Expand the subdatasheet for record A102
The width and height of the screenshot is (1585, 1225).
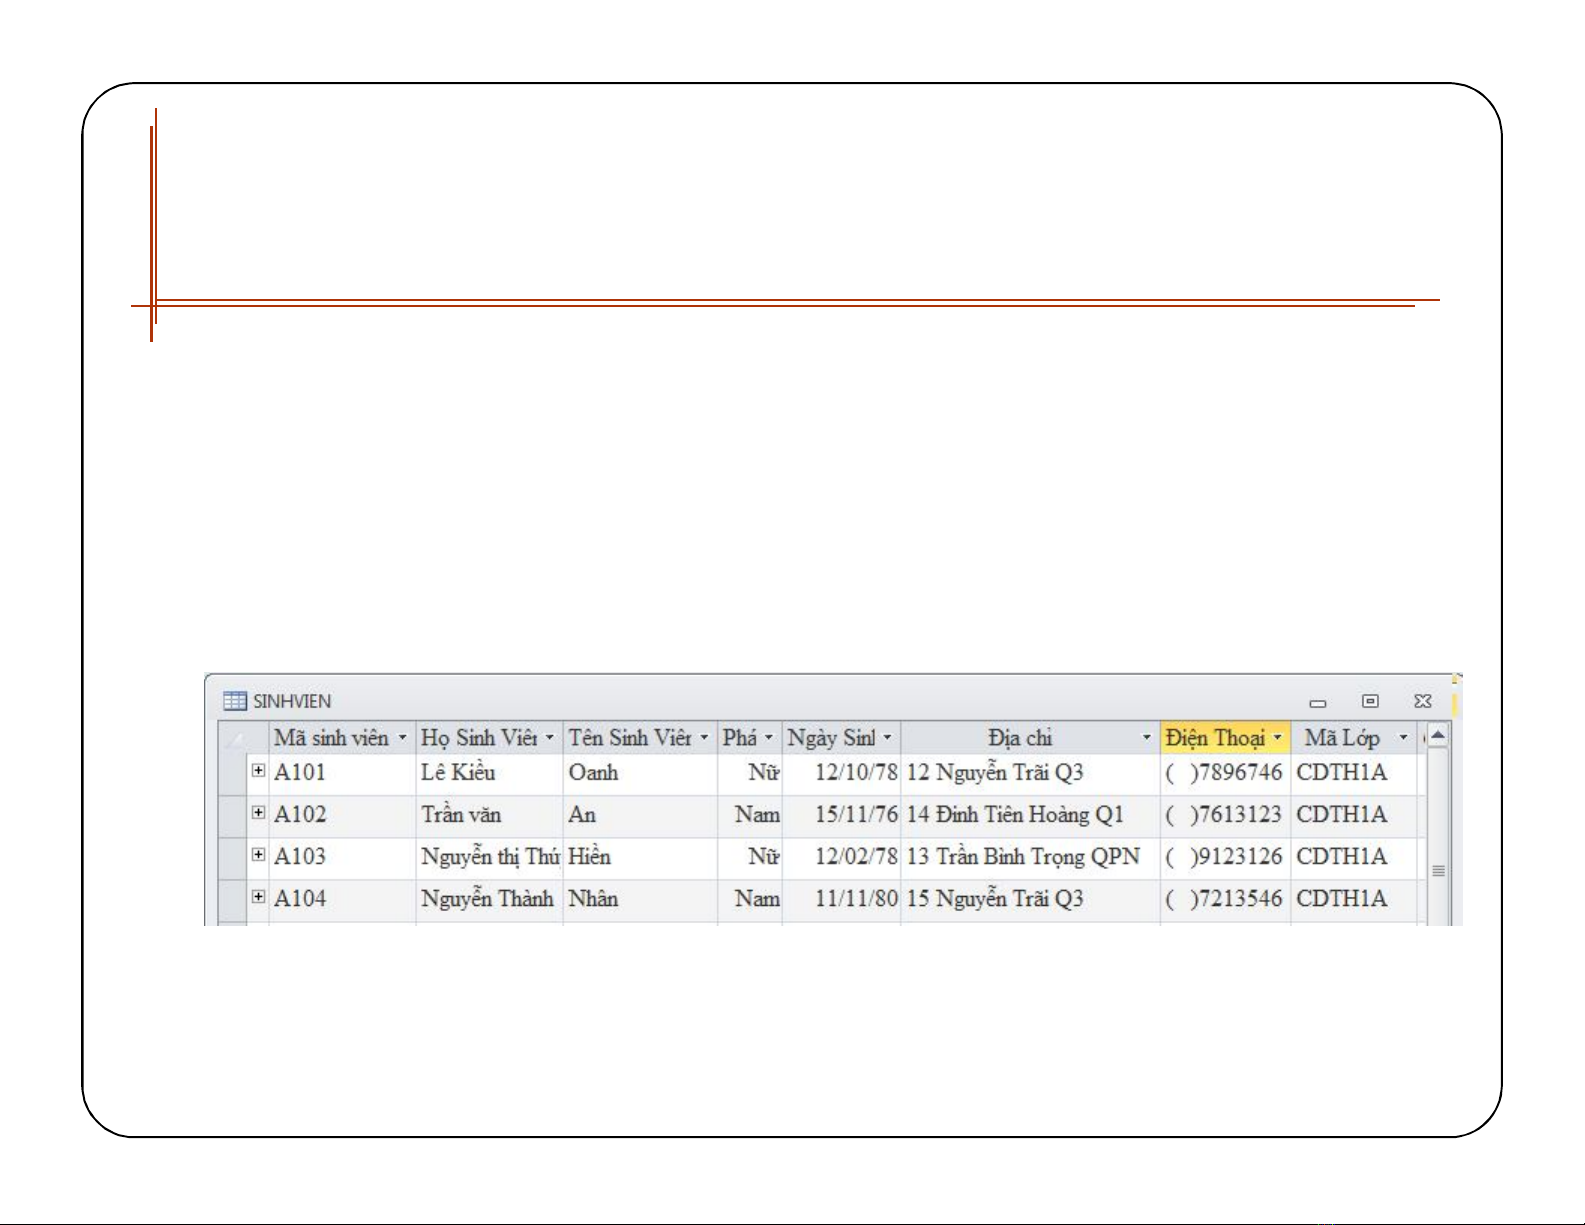click(258, 813)
